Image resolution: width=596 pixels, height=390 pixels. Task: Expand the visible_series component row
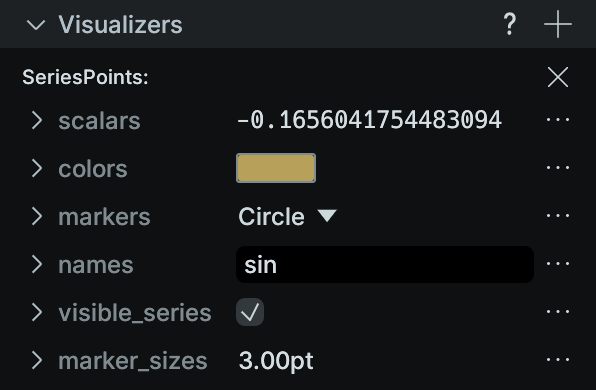coord(36,312)
